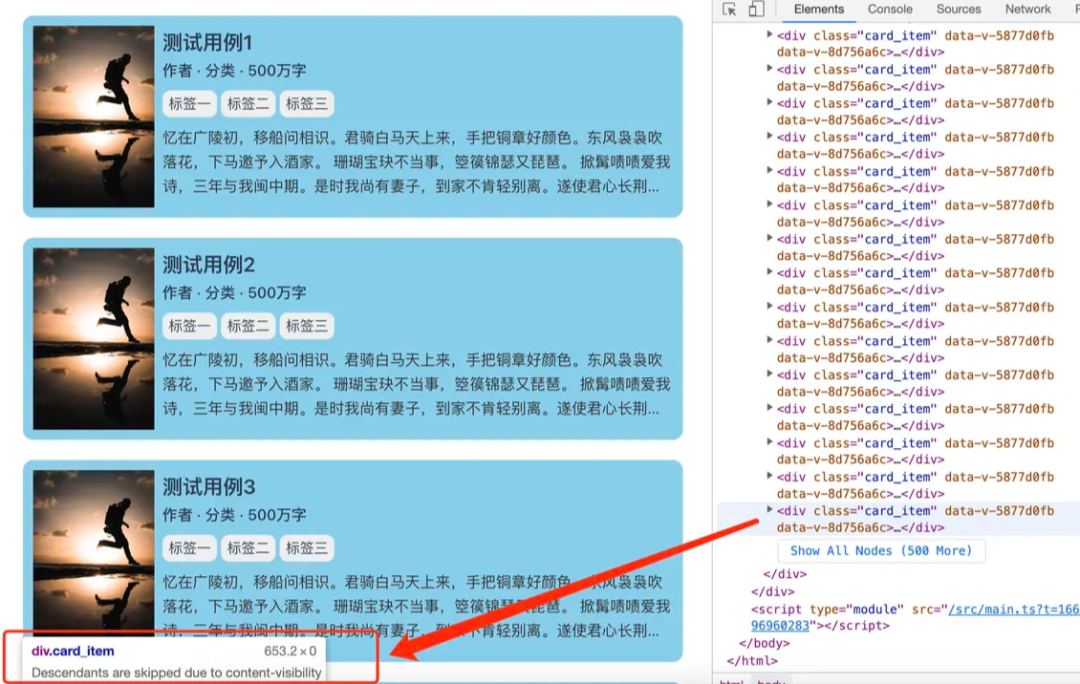
Task: Click 标签三 tag in 测试用例2 card
Action: pos(307,326)
